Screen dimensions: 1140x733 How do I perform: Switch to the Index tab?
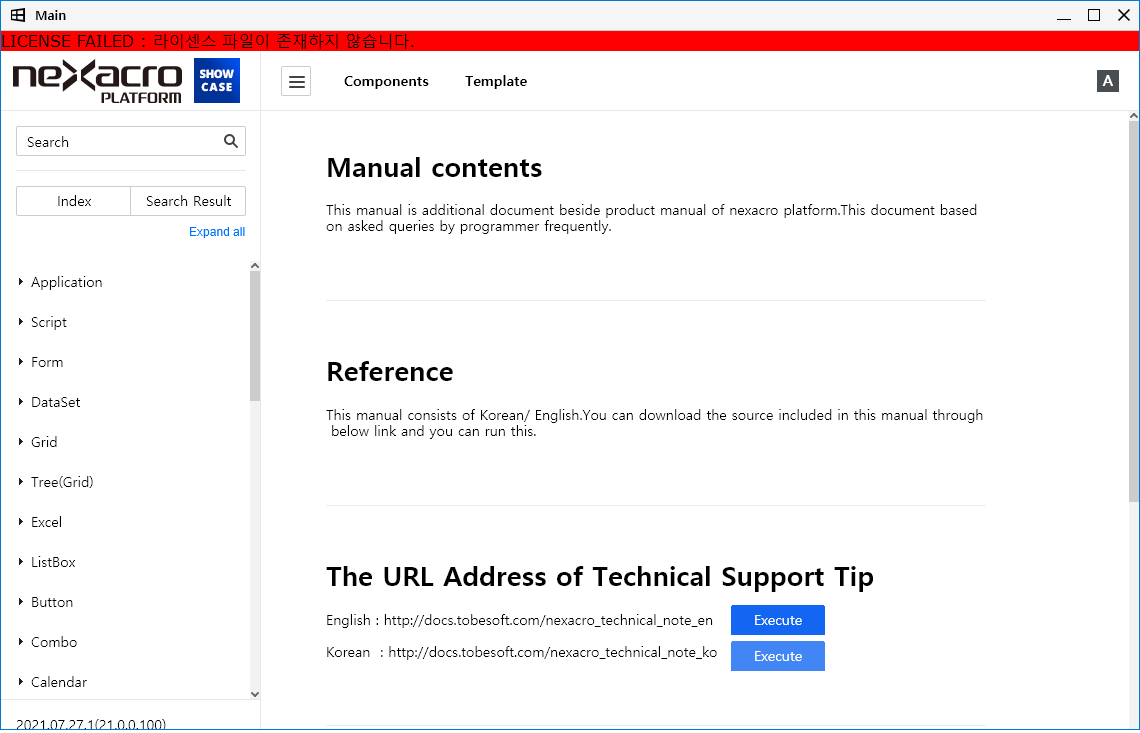(x=74, y=201)
